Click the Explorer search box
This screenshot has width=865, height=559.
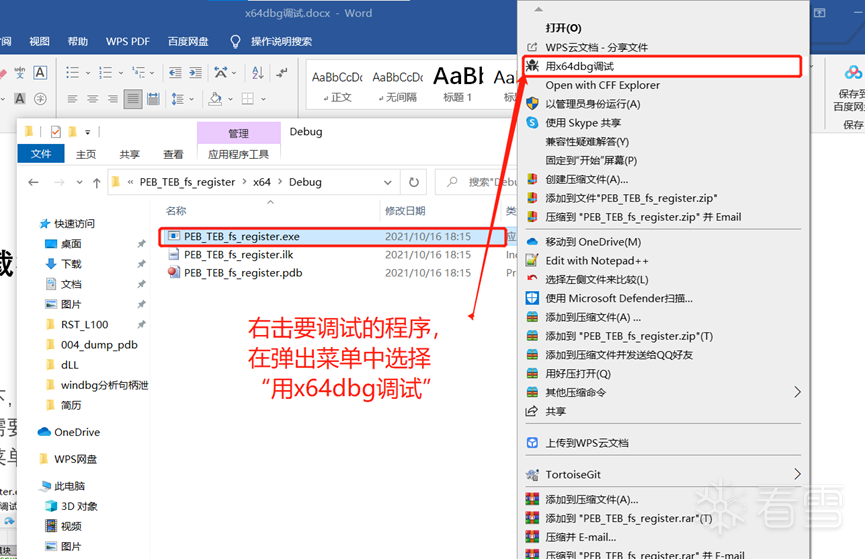pyautogui.click(x=477, y=182)
